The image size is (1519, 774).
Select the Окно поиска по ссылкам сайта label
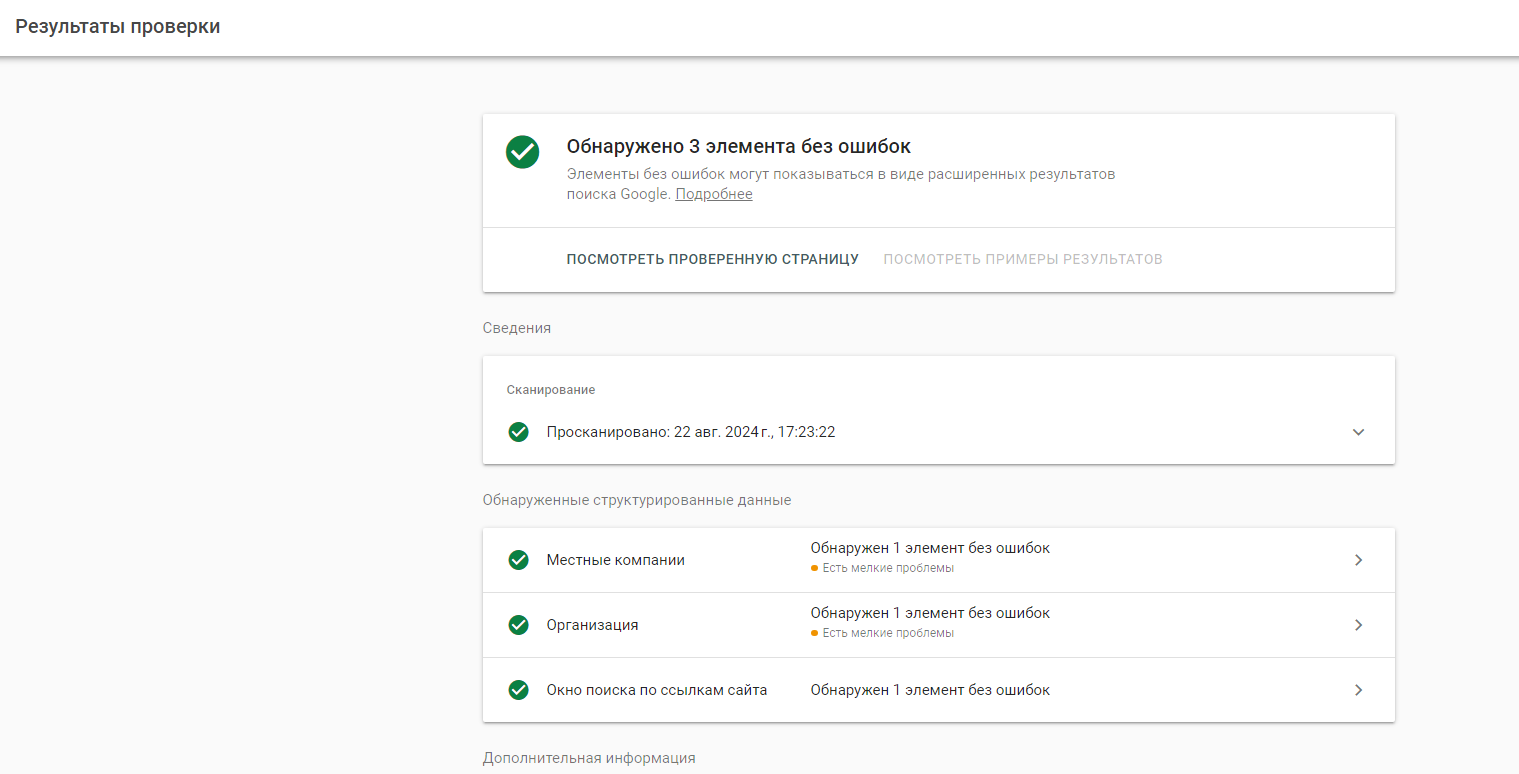[657, 690]
